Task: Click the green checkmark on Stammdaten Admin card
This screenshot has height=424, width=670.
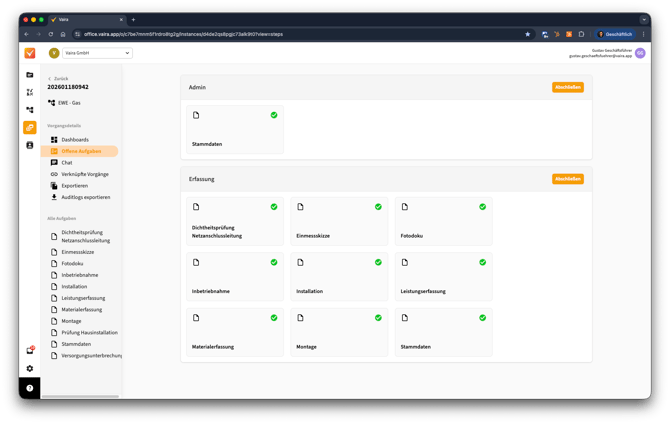Action: point(274,115)
